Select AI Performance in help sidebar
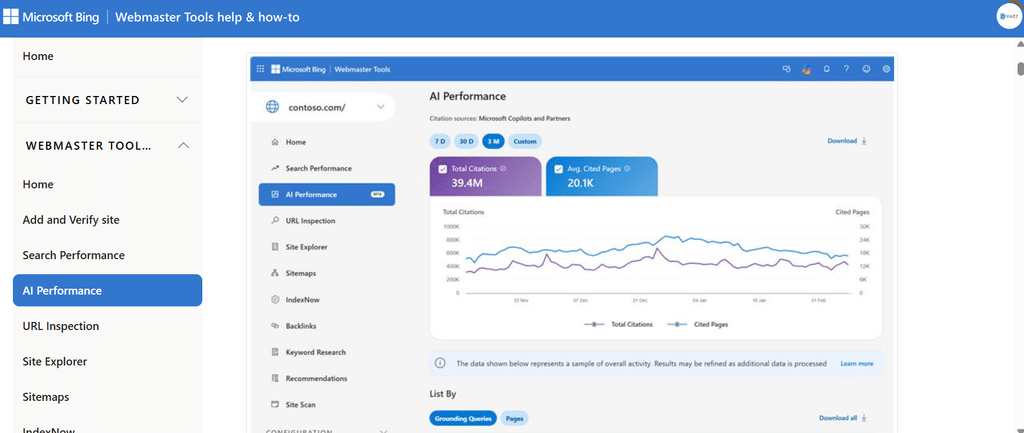This screenshot has width=1024, height=433. (108, 291)
